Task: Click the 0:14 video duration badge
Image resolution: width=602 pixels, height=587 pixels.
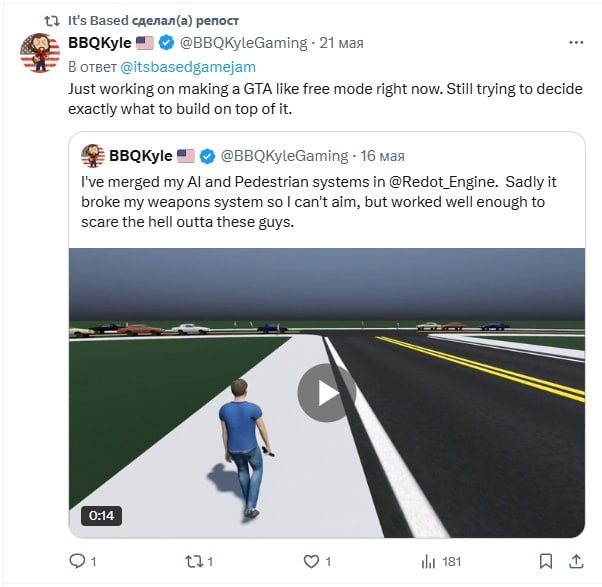Action: tap(101, 516)
